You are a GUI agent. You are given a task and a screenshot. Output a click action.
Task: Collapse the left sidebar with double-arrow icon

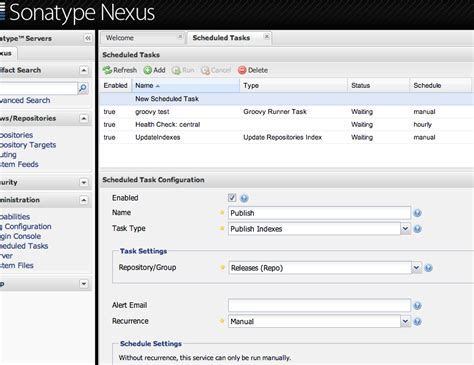click(x=88, y=38)
